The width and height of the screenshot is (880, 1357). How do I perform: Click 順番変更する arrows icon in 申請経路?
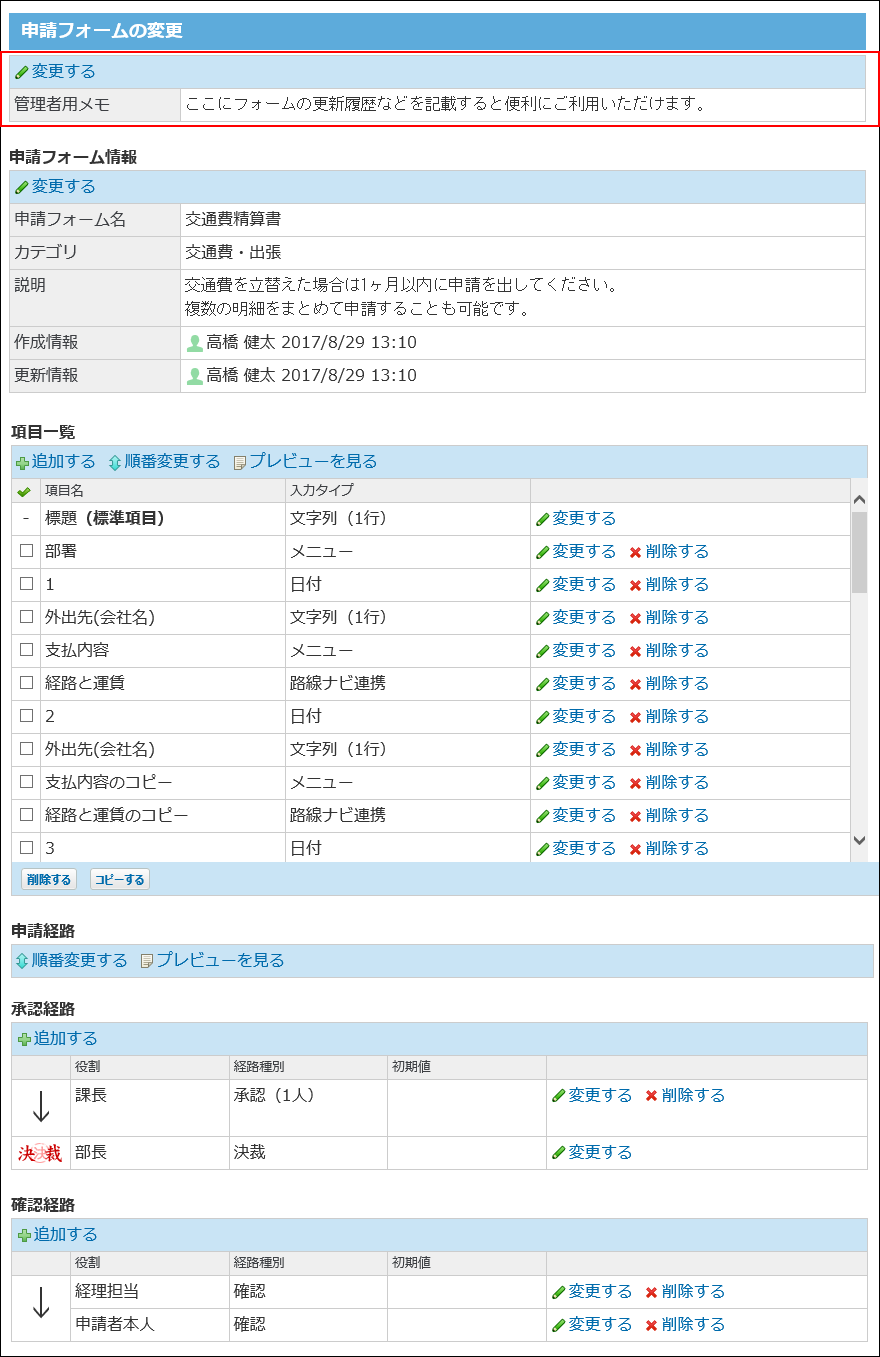pyautogui.click(x=22, y=961)
